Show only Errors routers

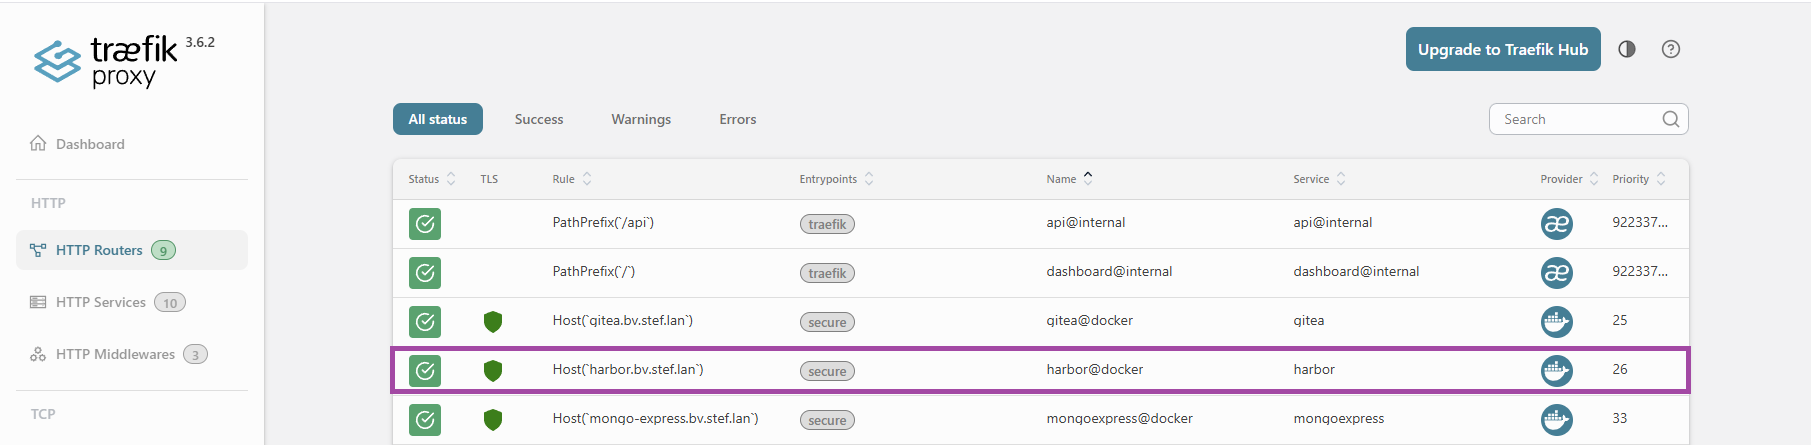[x=737, y=119]
